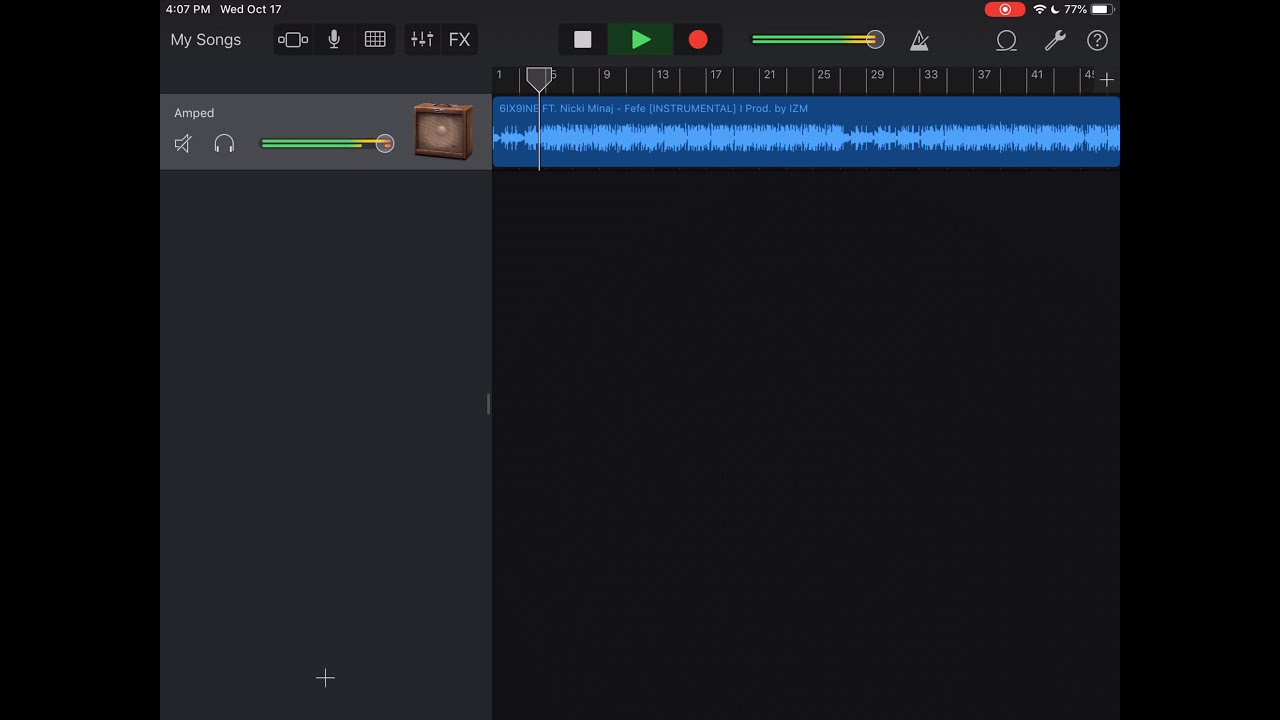Image resolution: width=1280 pixels, height=720 pixels.
Task: Jump to bar 33 on ruler
Action: [930, 75]
